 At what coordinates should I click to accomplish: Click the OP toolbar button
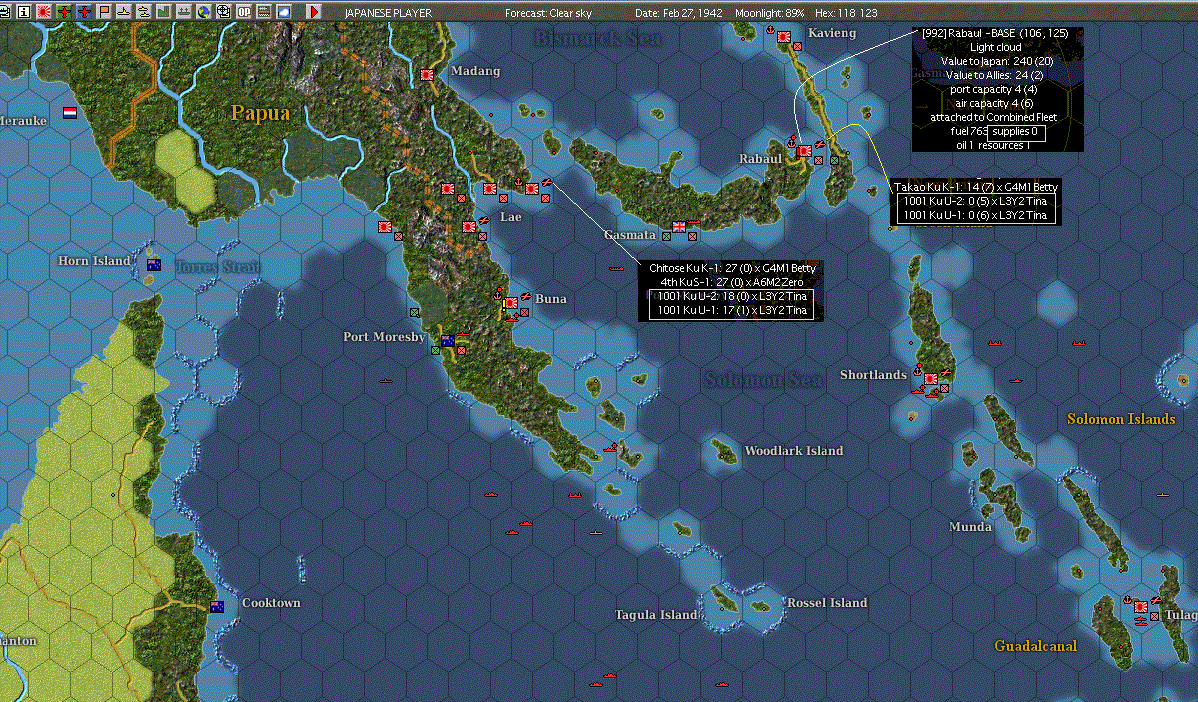click(x=243, y=11)
